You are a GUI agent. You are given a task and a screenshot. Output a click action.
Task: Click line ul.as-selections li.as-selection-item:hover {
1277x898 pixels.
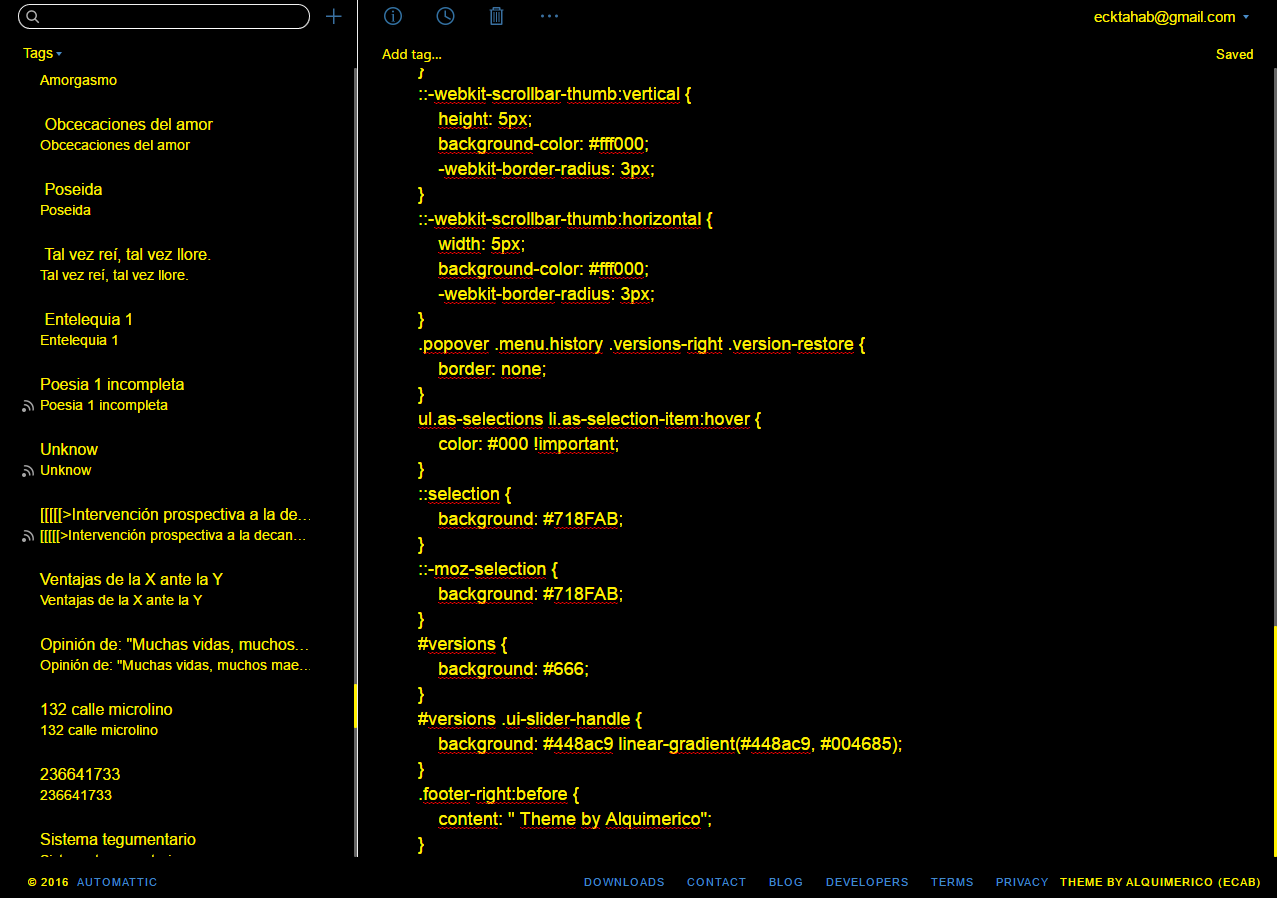click(589, 419)
